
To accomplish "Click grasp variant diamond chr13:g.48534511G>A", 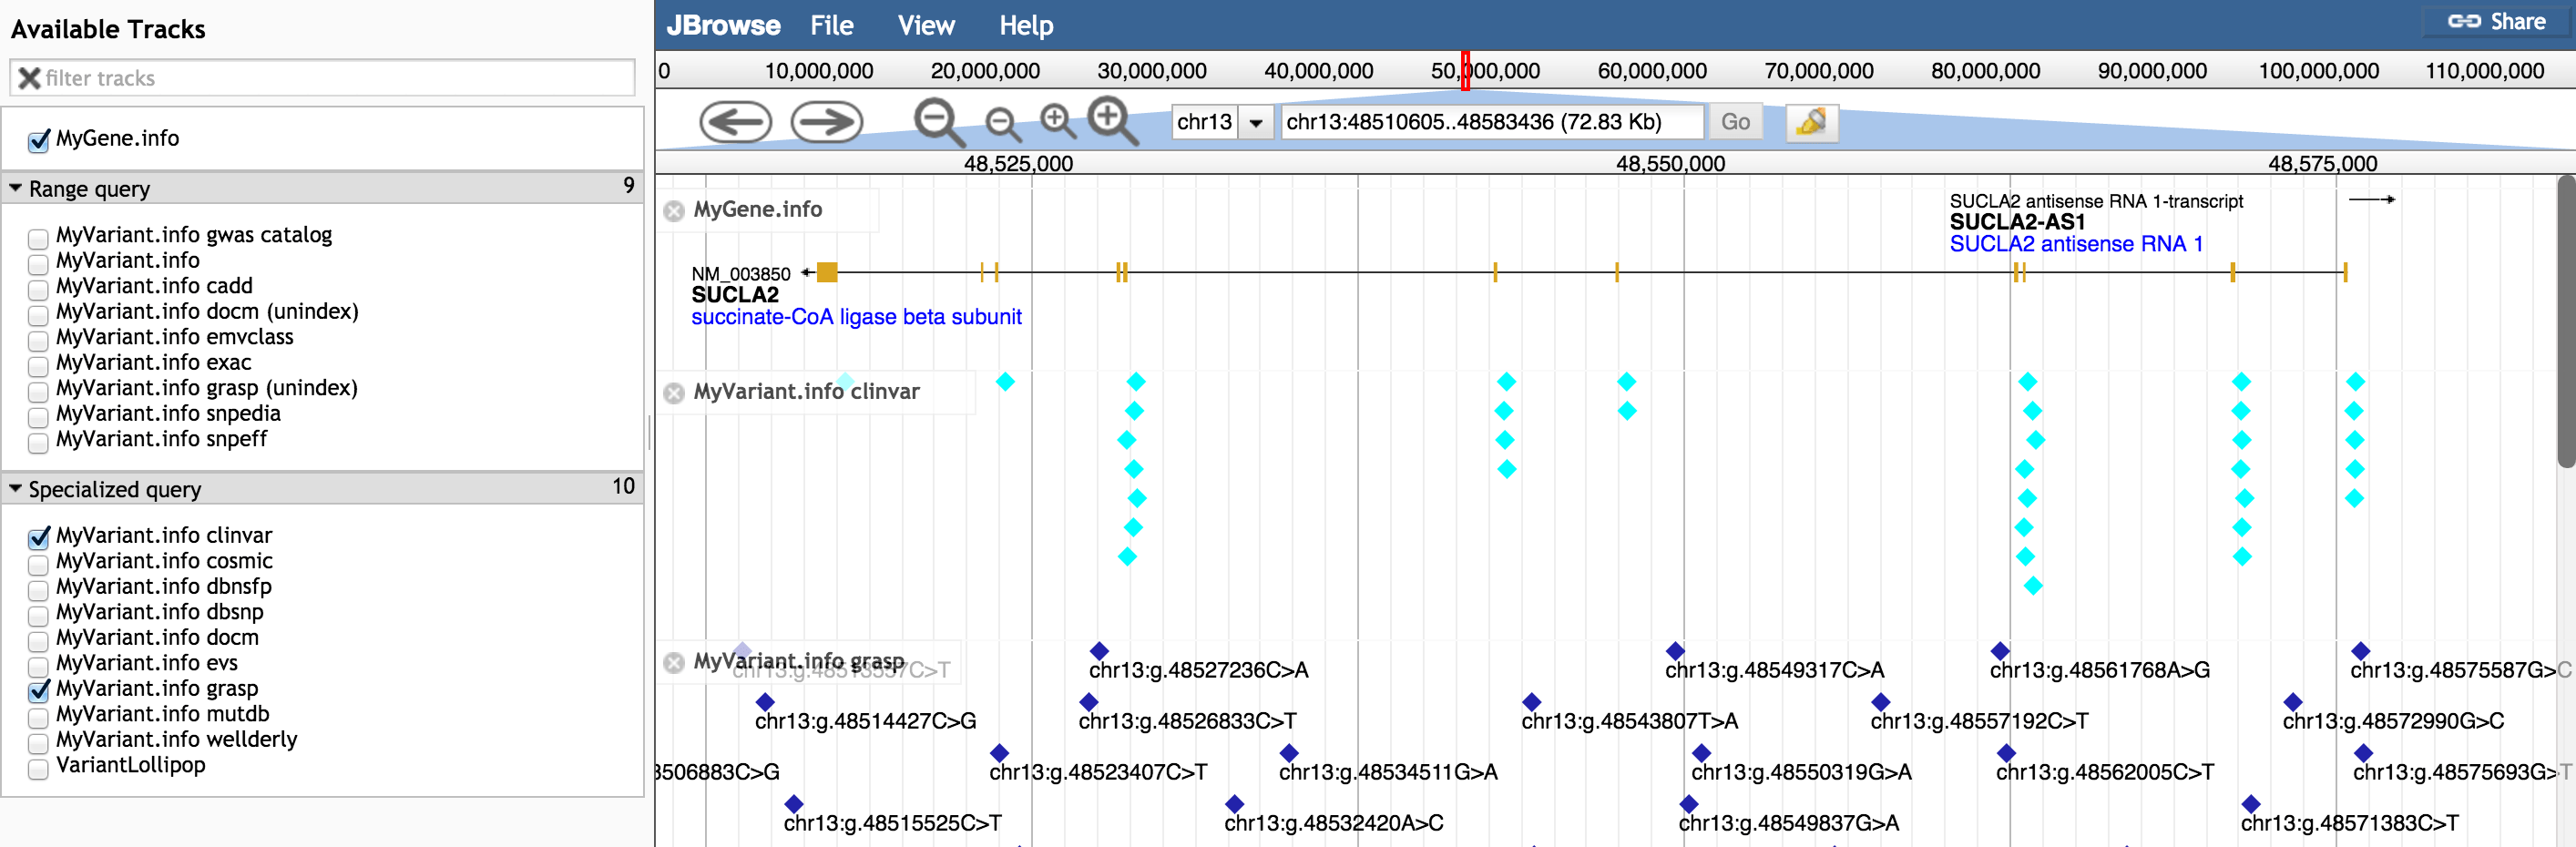I will tap(1289, 753).
